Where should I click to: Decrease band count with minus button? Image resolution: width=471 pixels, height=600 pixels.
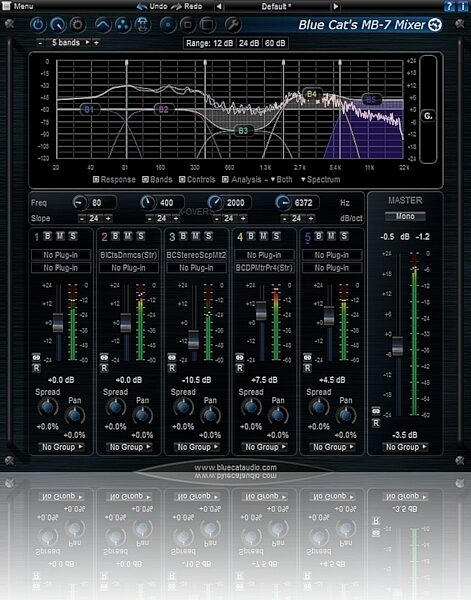40,42
